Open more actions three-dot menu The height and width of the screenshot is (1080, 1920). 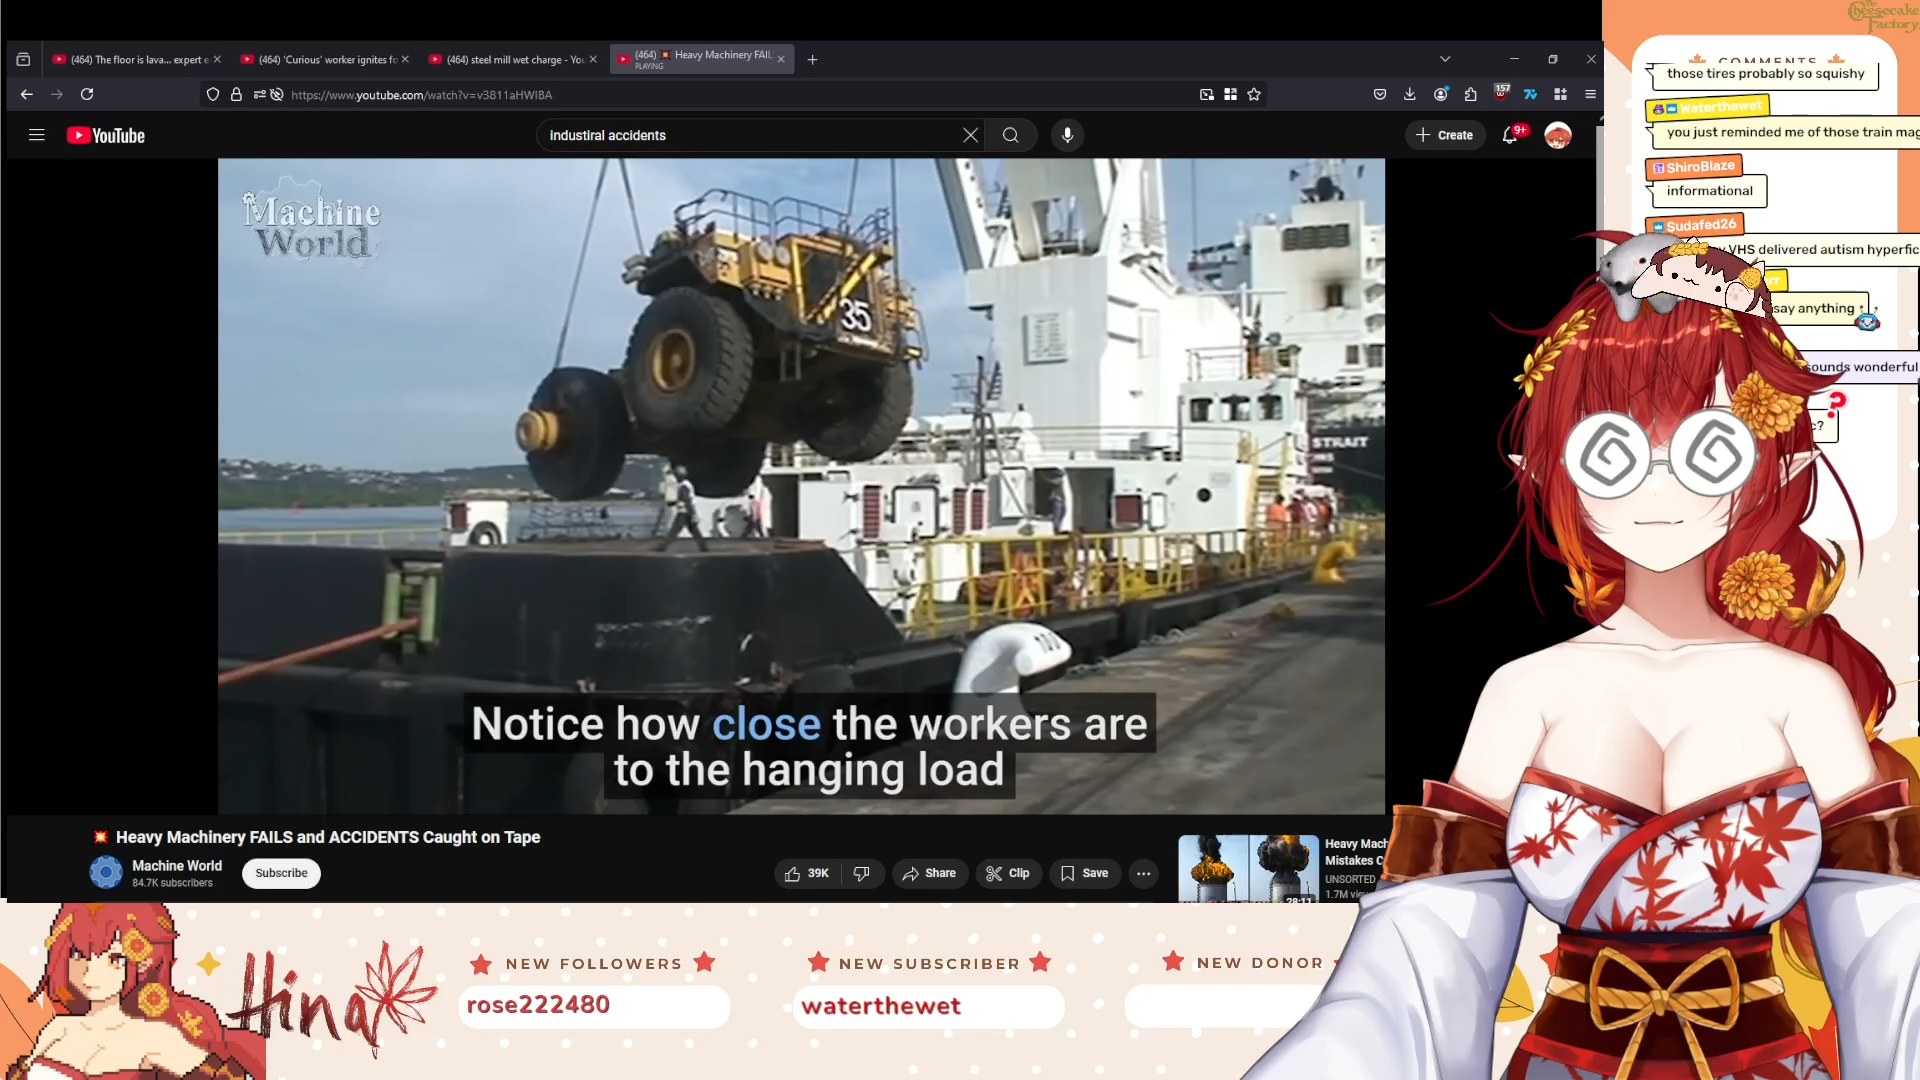click(x=1144, y=873)
